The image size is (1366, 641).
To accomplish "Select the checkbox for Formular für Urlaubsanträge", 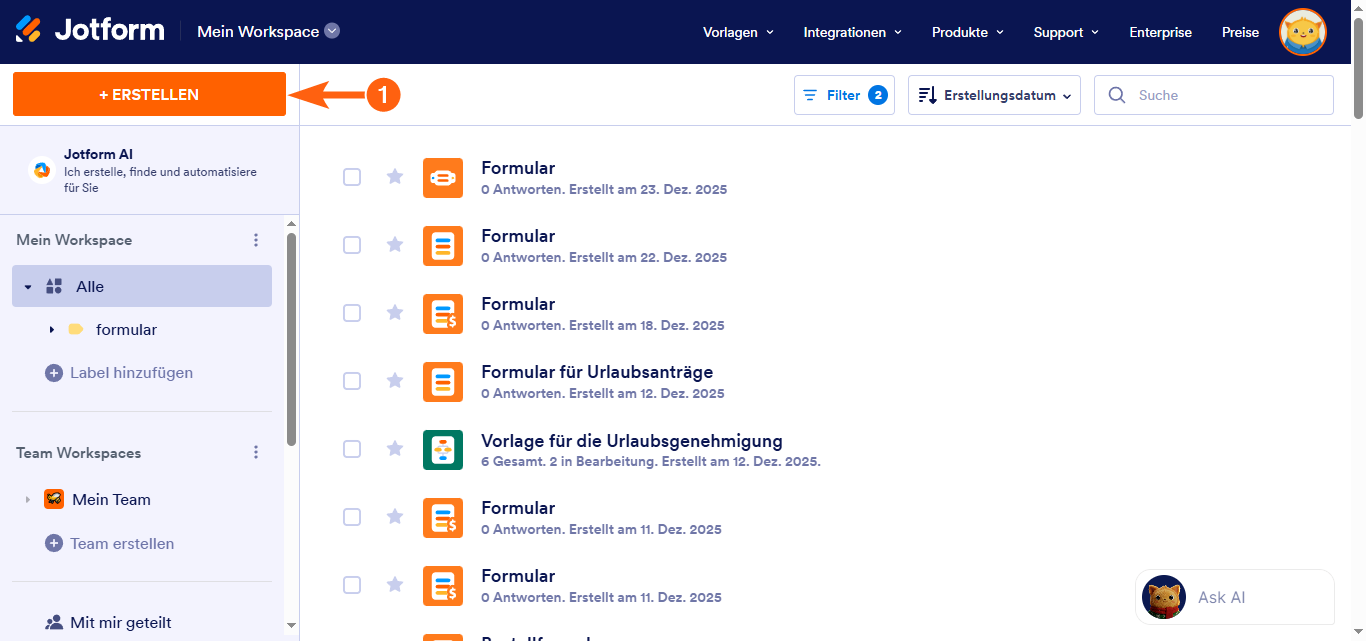I will (352, 381).
